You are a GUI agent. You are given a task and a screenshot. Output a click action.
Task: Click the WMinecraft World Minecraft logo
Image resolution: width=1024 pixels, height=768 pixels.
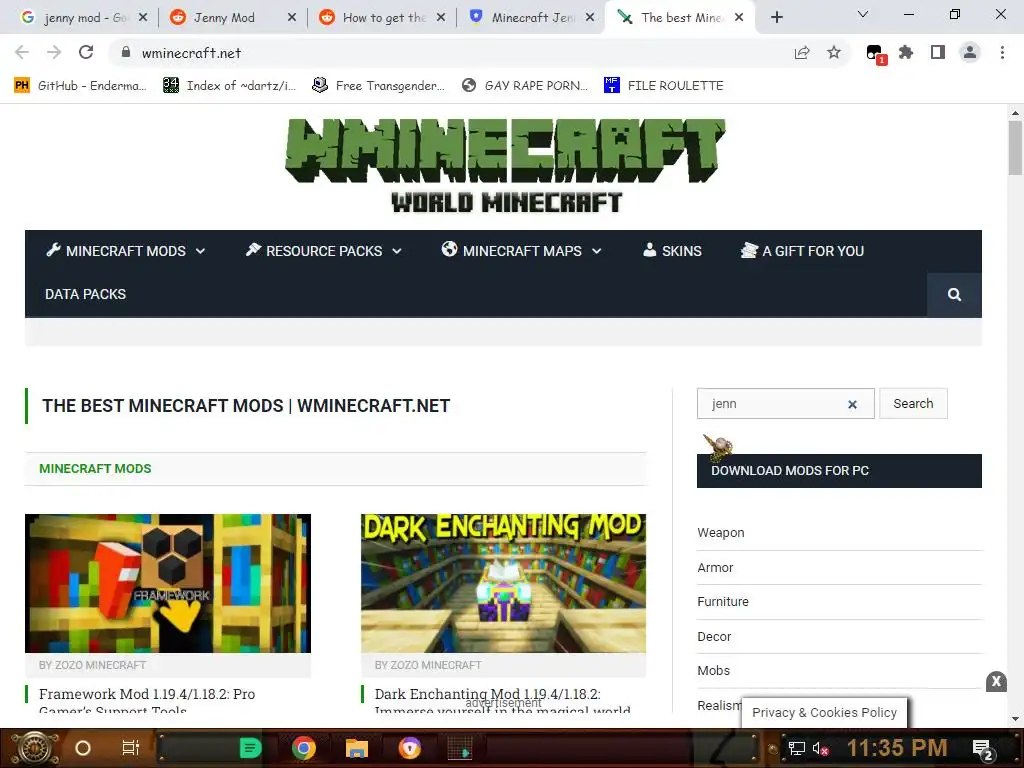pos(505,166)
